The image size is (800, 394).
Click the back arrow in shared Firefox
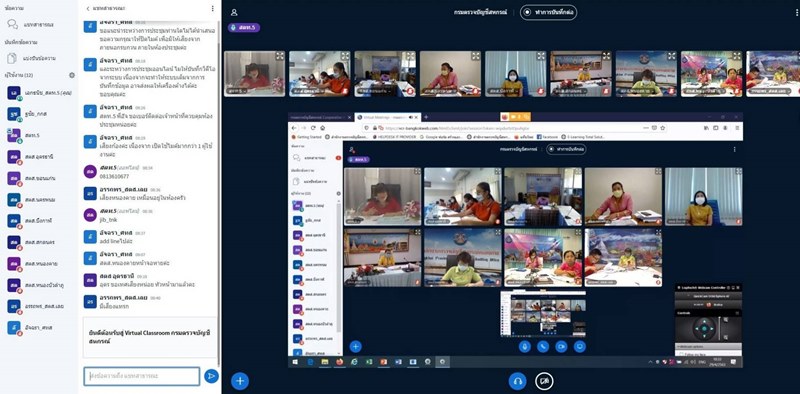pyautogui.click(x=295, y=128)
